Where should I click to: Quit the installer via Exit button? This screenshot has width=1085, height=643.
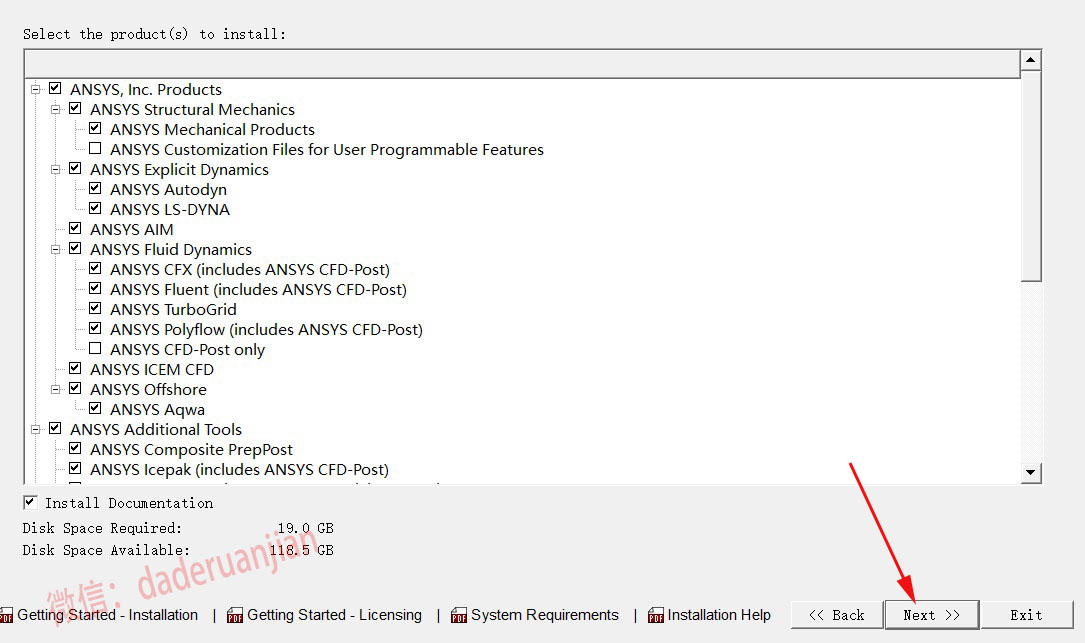point(1027,615)
